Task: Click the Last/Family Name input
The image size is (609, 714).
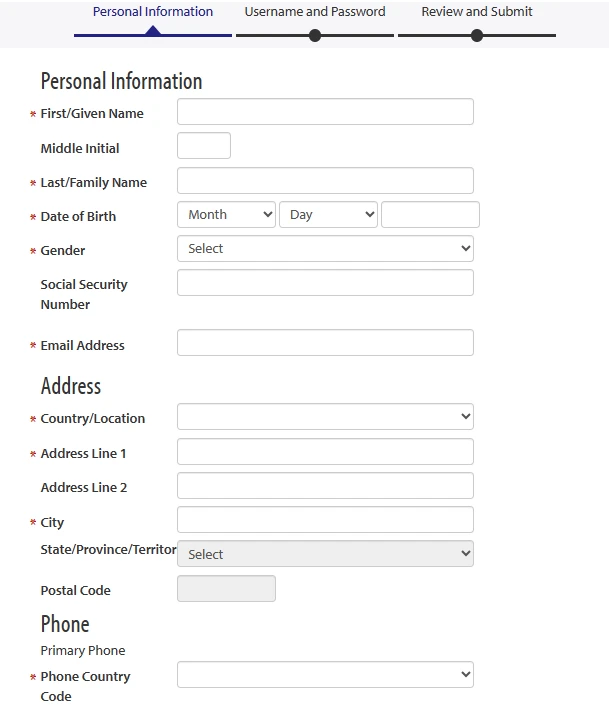Action: pyautogui.click(x=325, y=180)
